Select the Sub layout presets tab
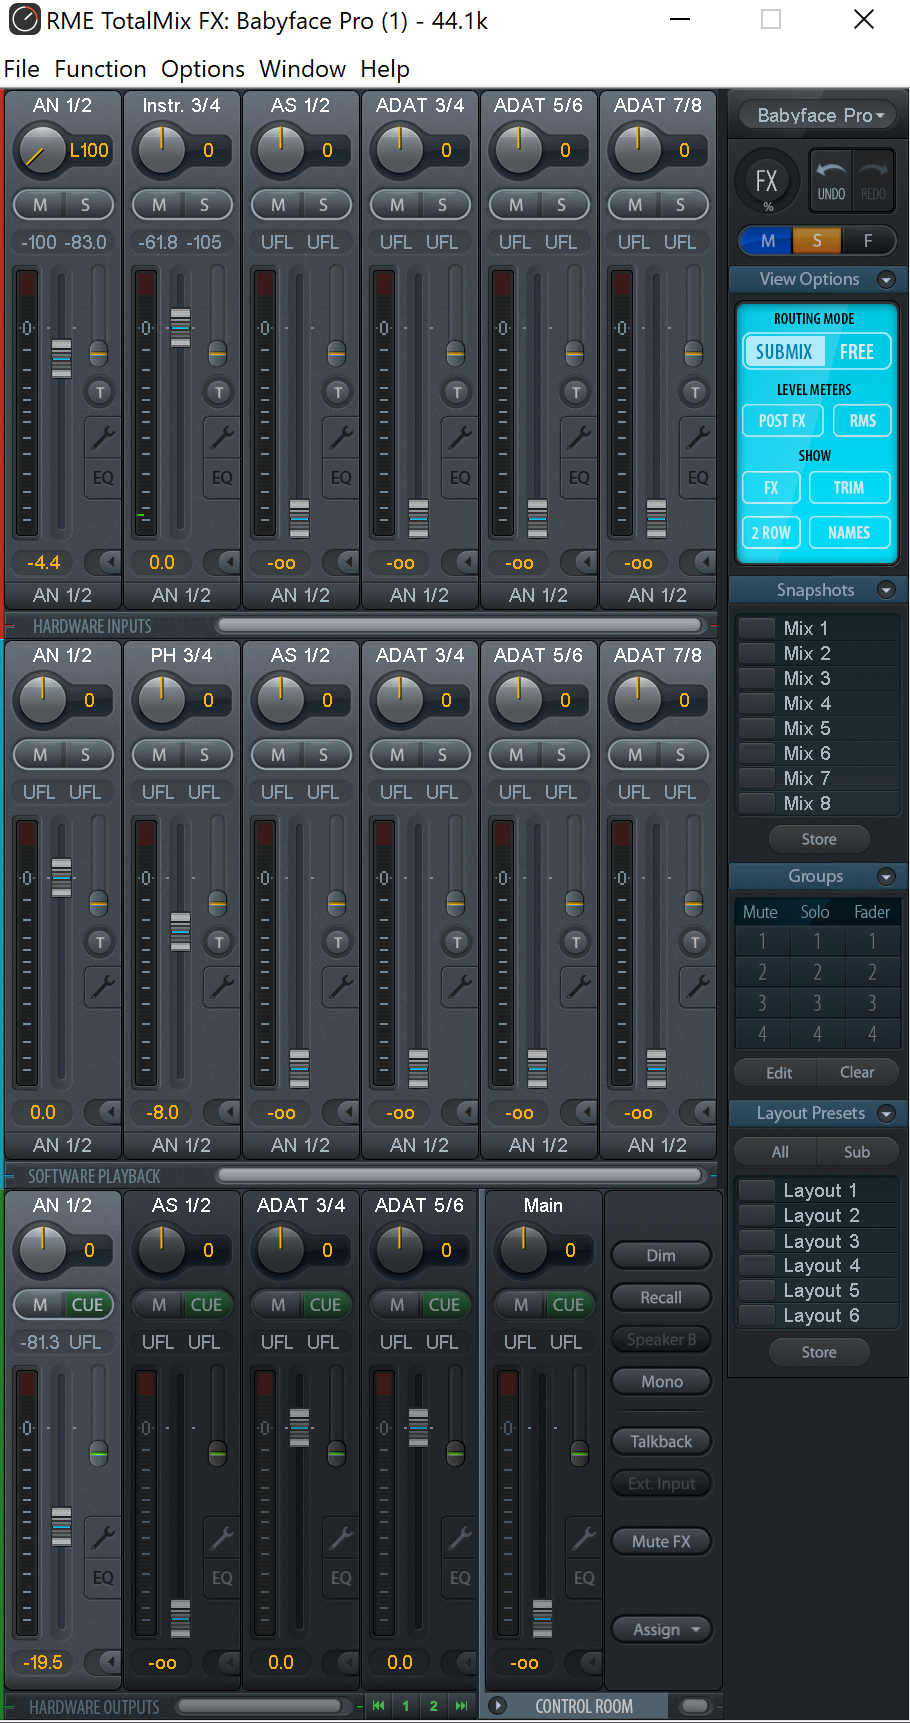Image resolution: width=910 pixels, height=1723 pixels. (857, 1152)
